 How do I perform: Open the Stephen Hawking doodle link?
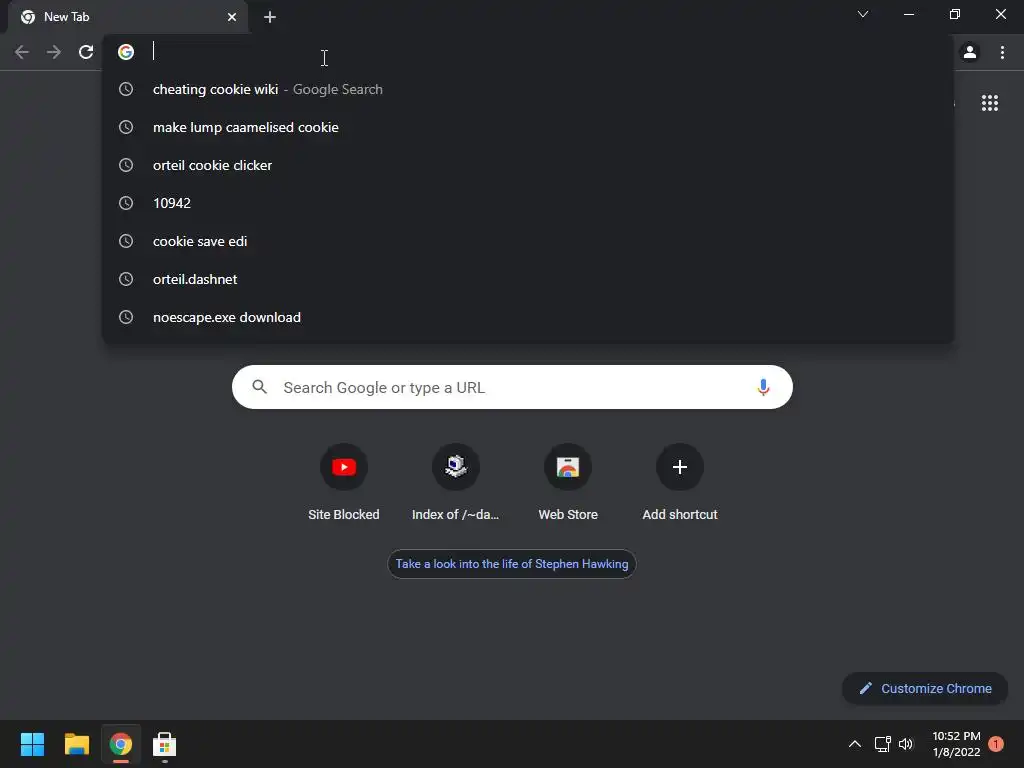511,564
